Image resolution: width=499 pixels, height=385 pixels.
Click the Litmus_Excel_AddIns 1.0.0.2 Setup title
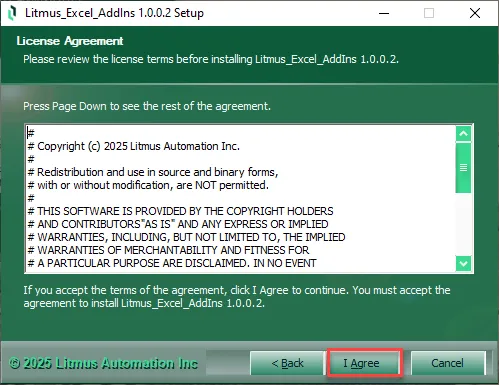point(114,13)
